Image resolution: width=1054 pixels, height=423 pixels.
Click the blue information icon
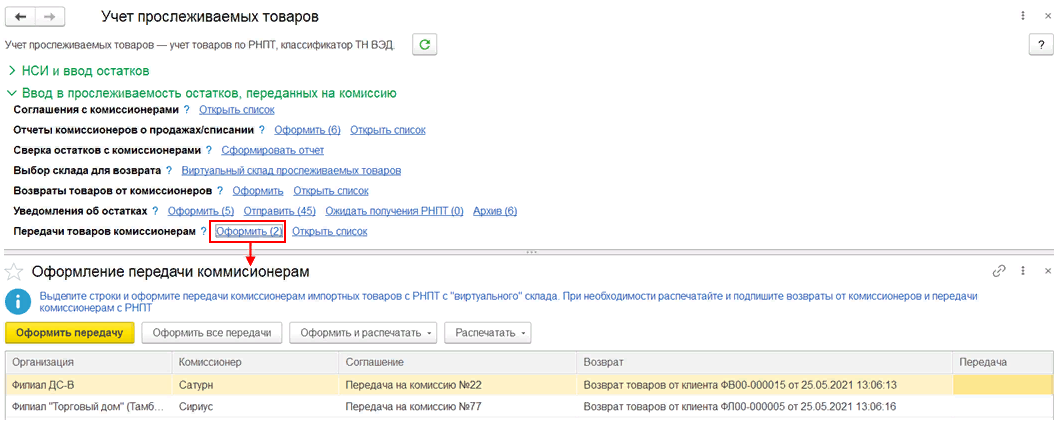[x=18, y=301]
